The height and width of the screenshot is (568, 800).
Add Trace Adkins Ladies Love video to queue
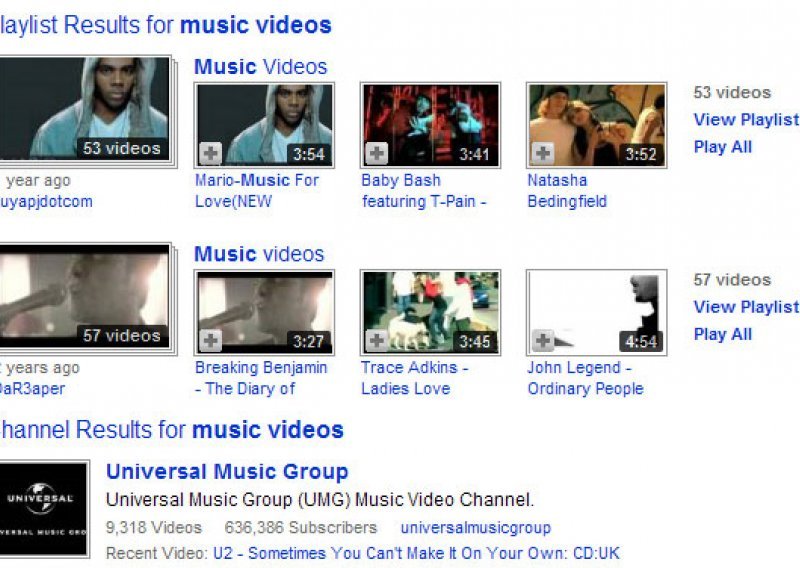point(377,340)
